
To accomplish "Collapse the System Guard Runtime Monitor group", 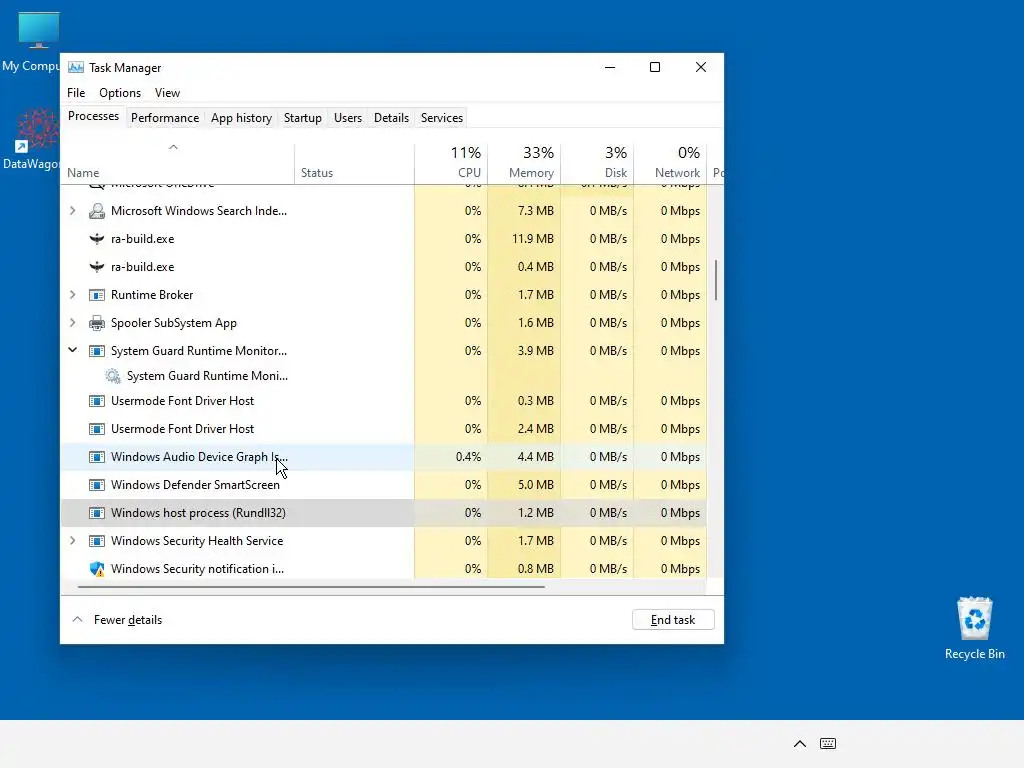I will click(72, 351).
